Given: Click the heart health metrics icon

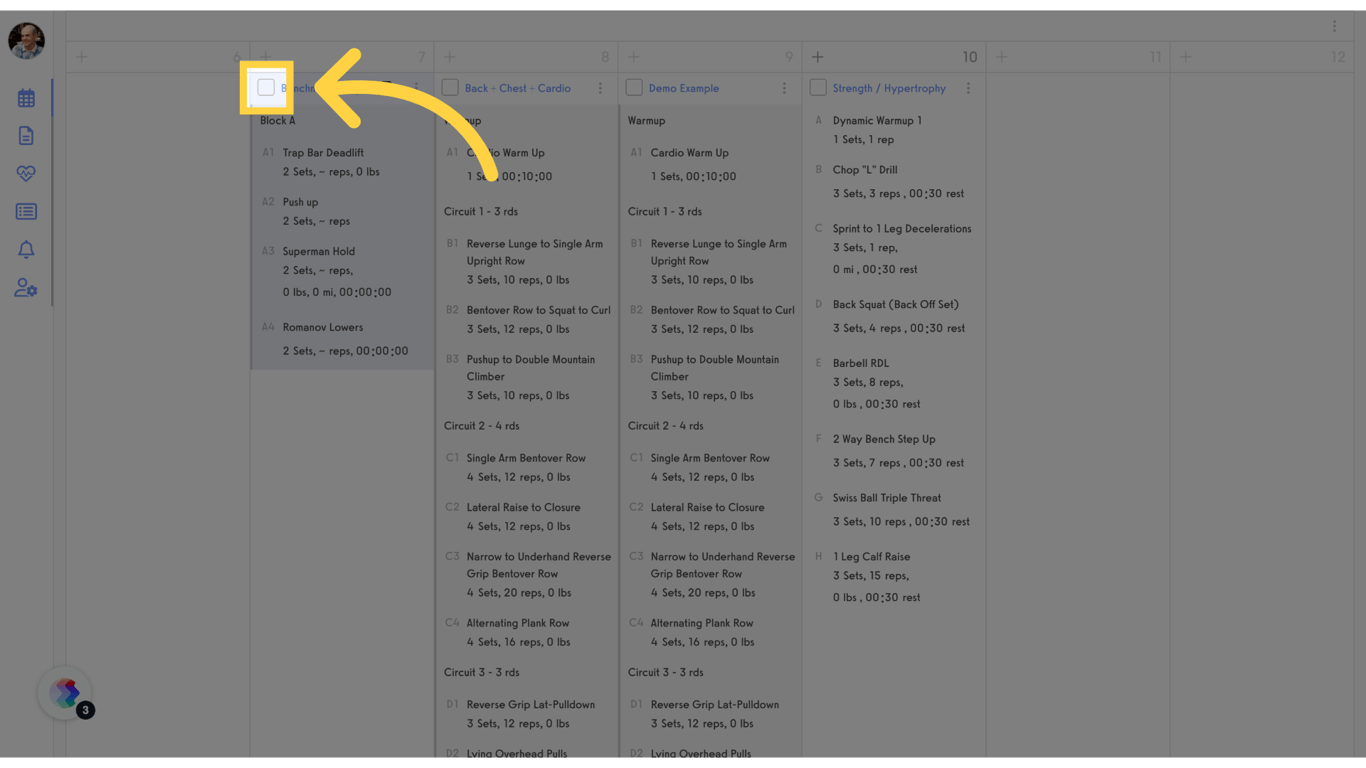Looking at the screenshot, I should [26, 173].
